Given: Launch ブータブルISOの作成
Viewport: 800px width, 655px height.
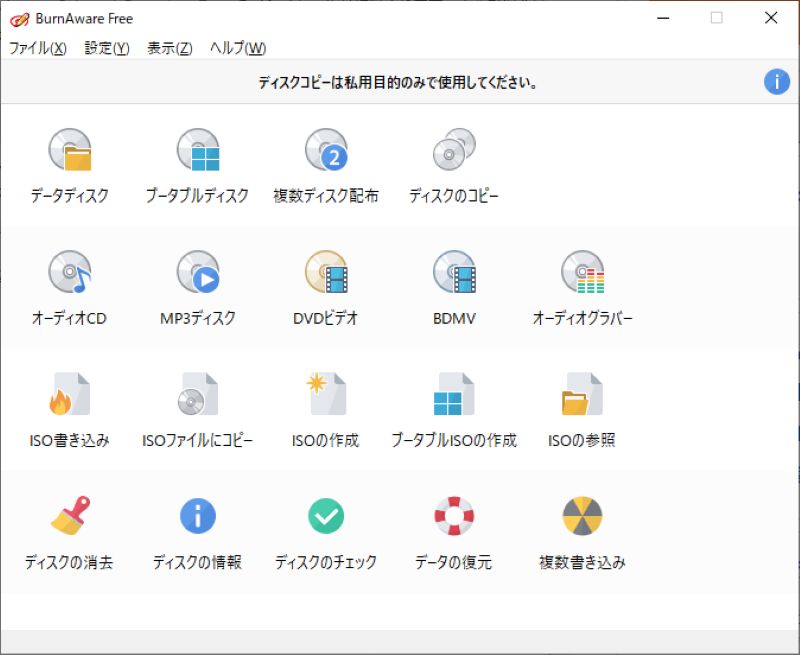Looking at the screenshot, I should (451, 398).
